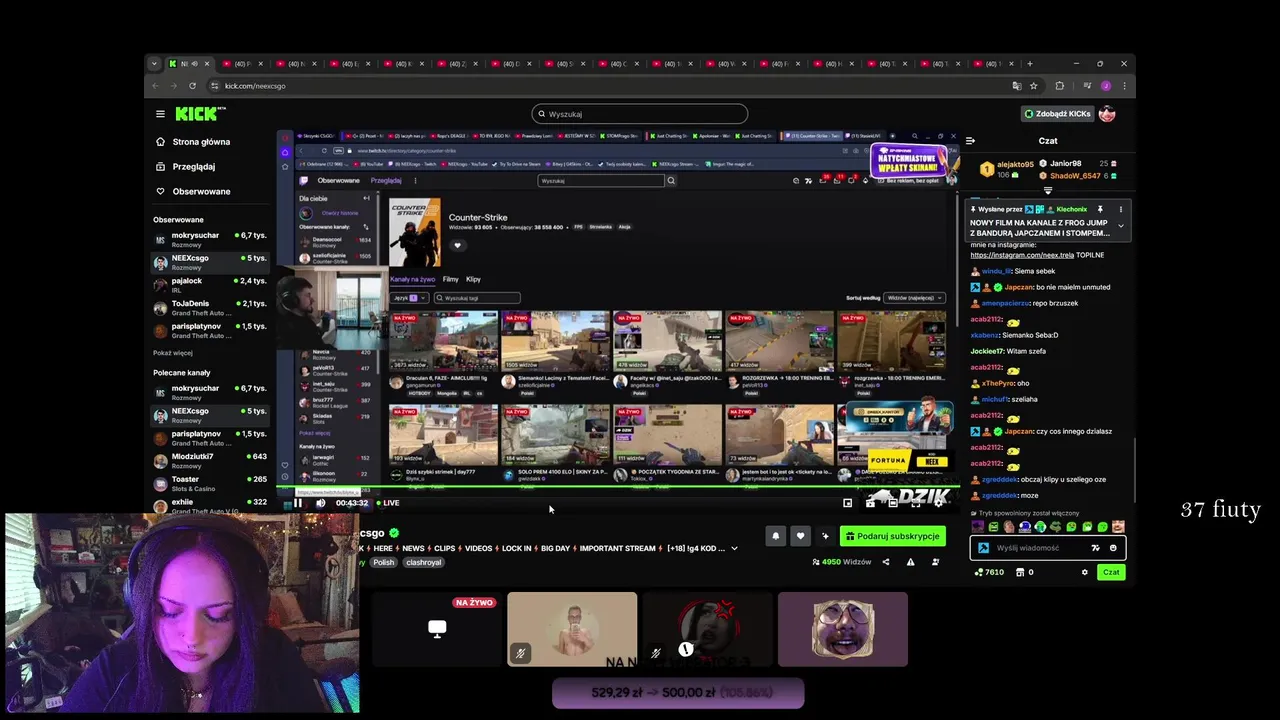The height and width of the screenshot is (720, 1280).
Task: Open the Kick hamburger sidebar menu
Action: 160,114
